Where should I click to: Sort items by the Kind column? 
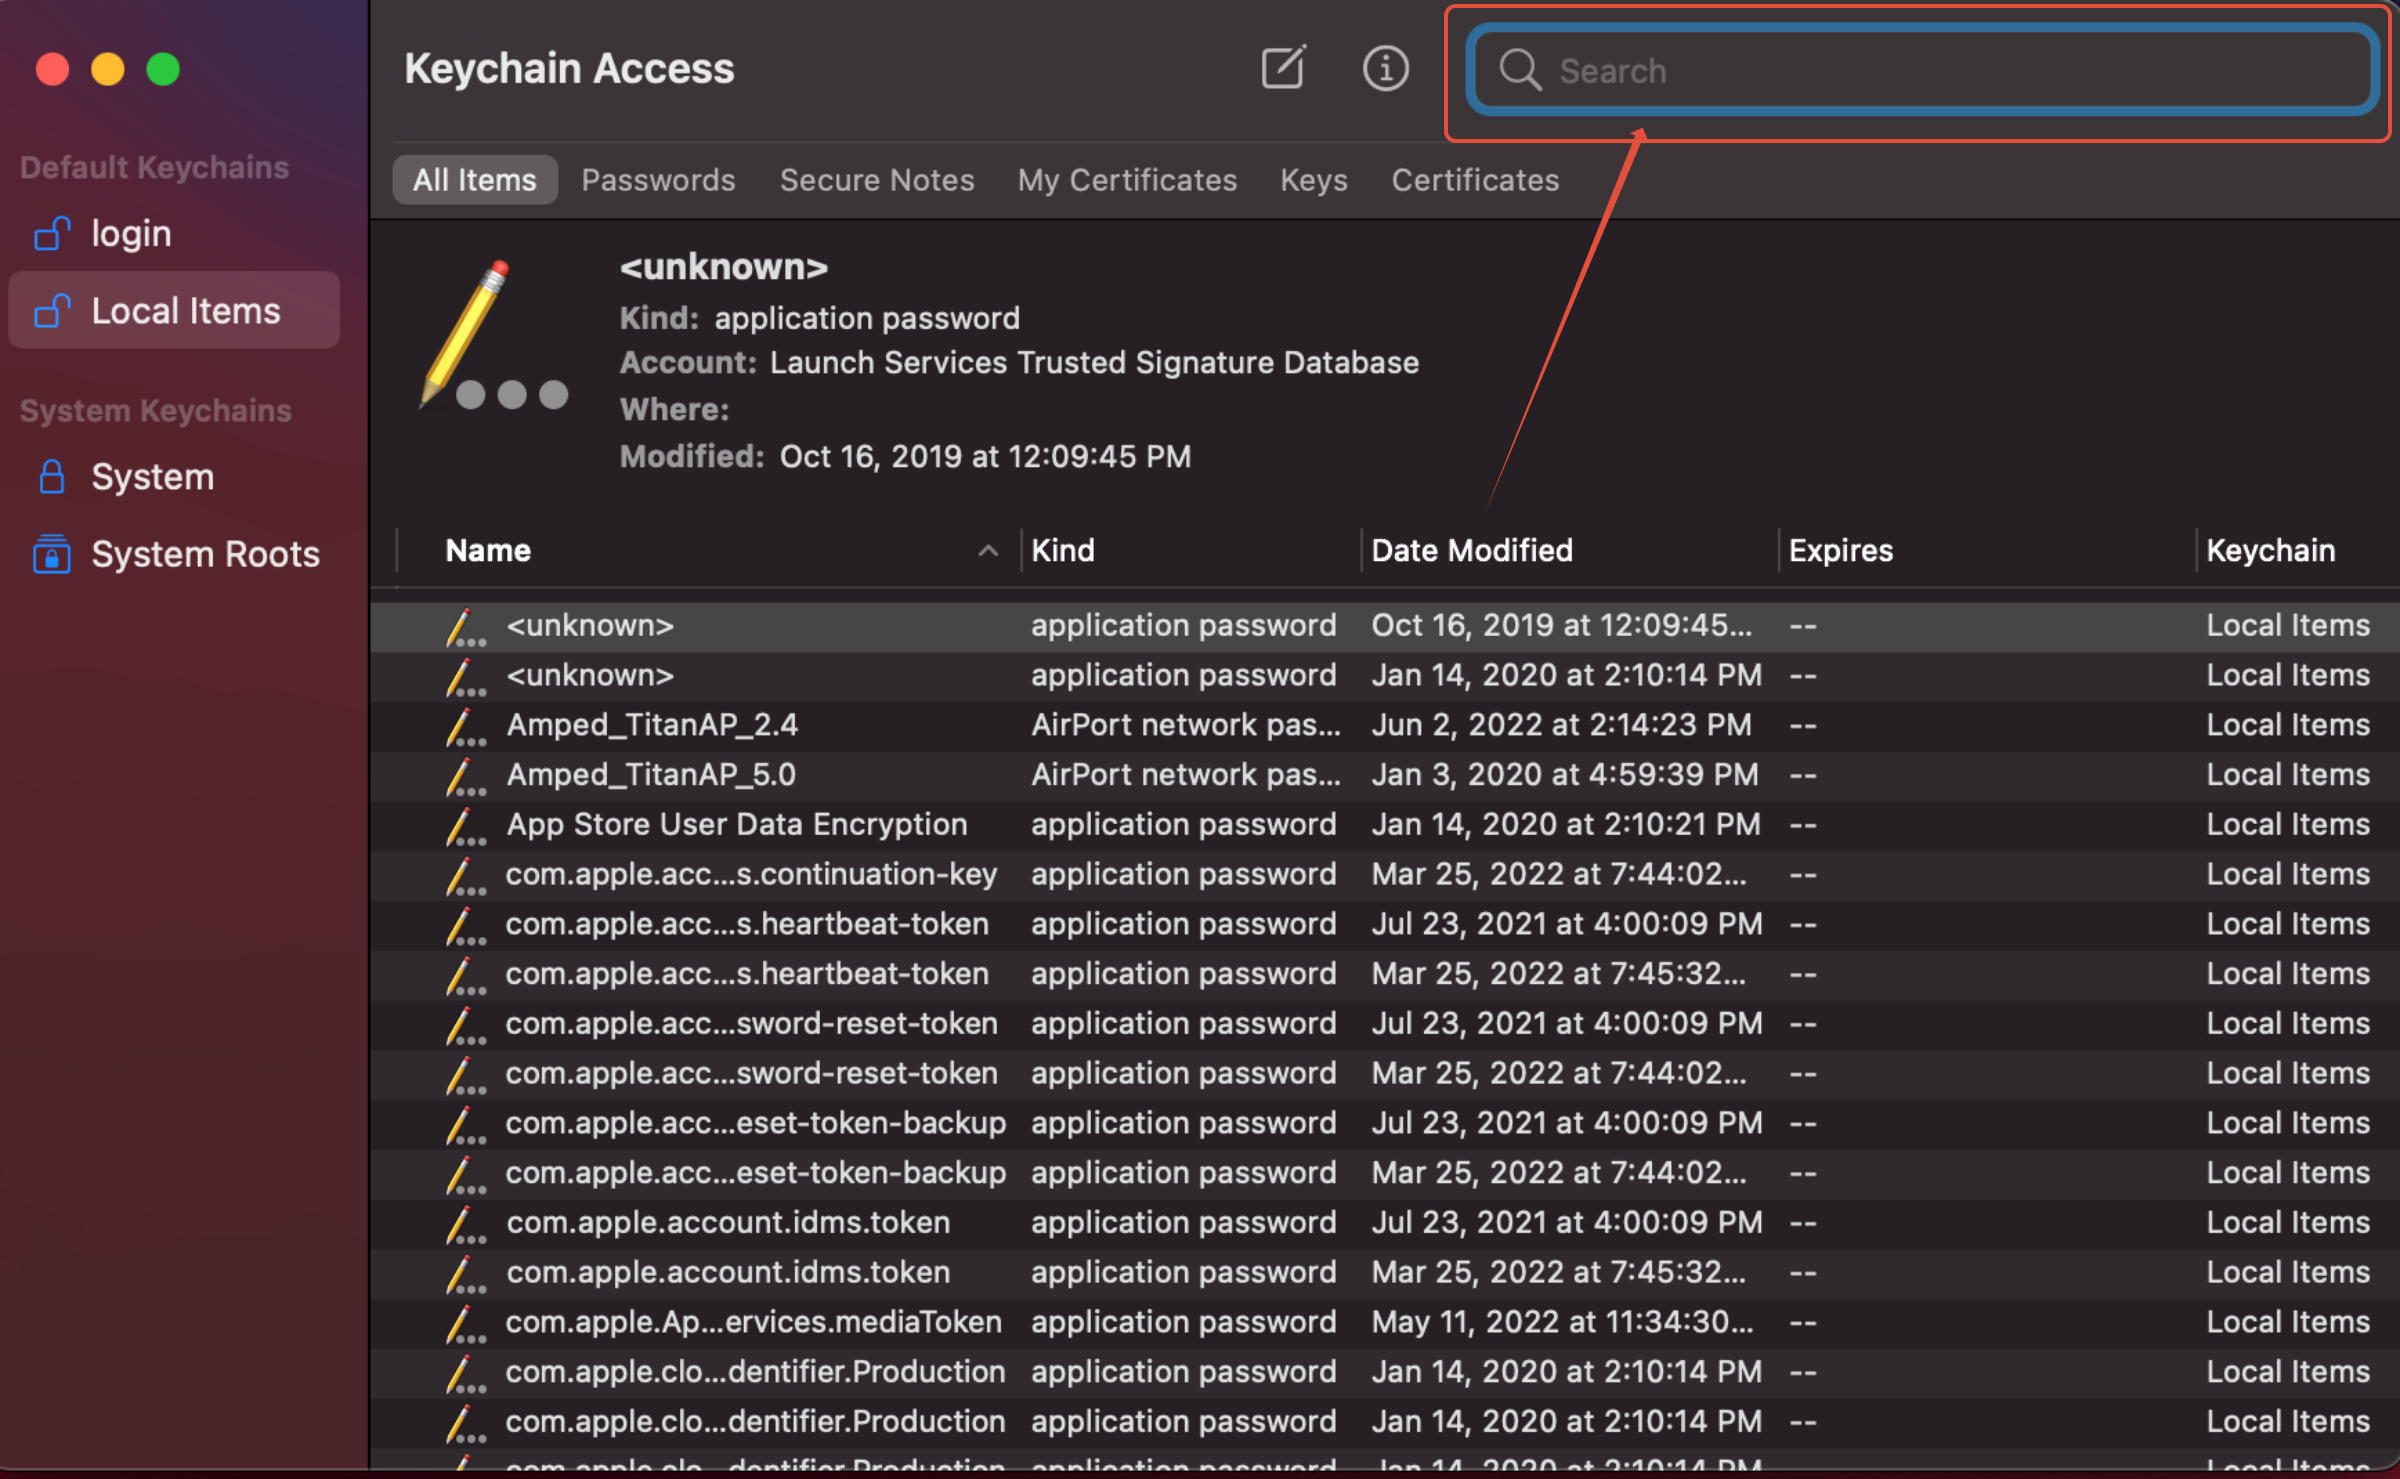coord(1063,551)
